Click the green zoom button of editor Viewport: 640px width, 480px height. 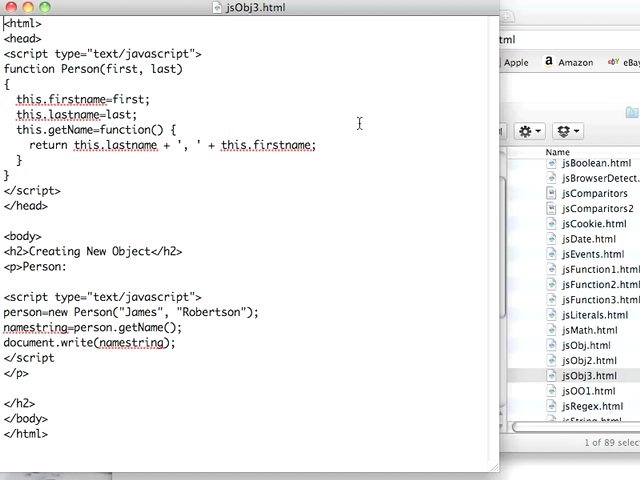tap(45, 7)
